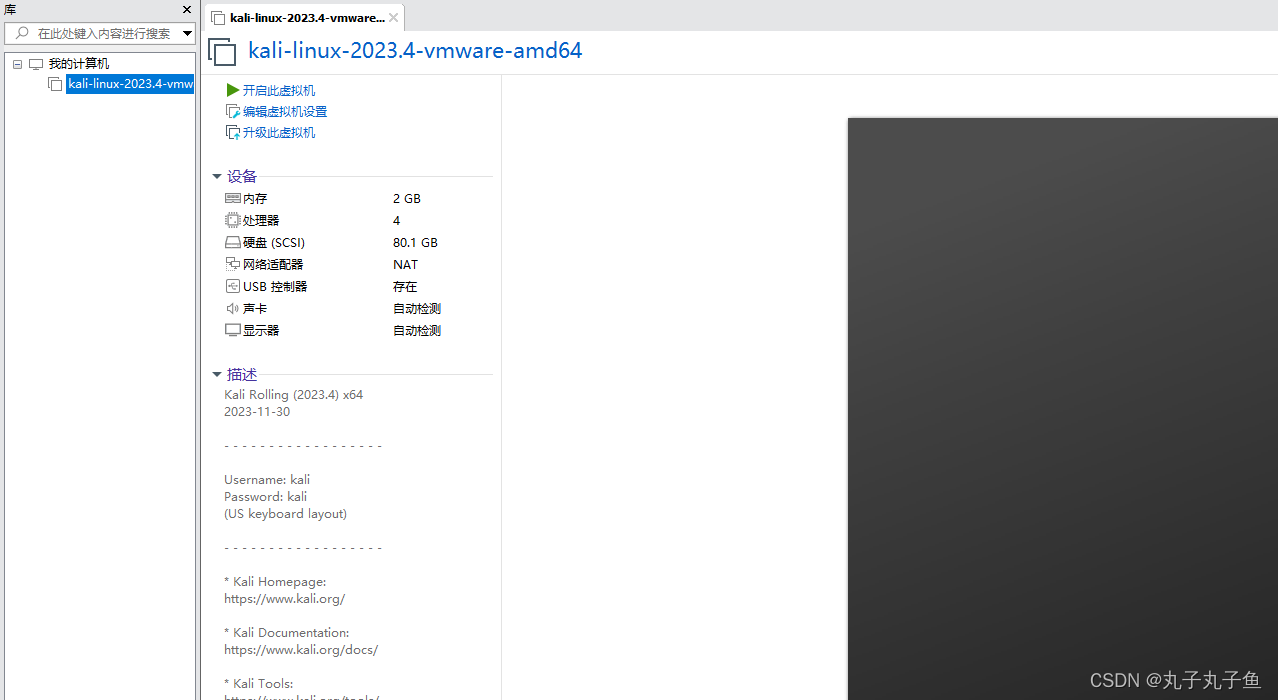
Task: Click the hard disk icon
Action: coord(233,243)
